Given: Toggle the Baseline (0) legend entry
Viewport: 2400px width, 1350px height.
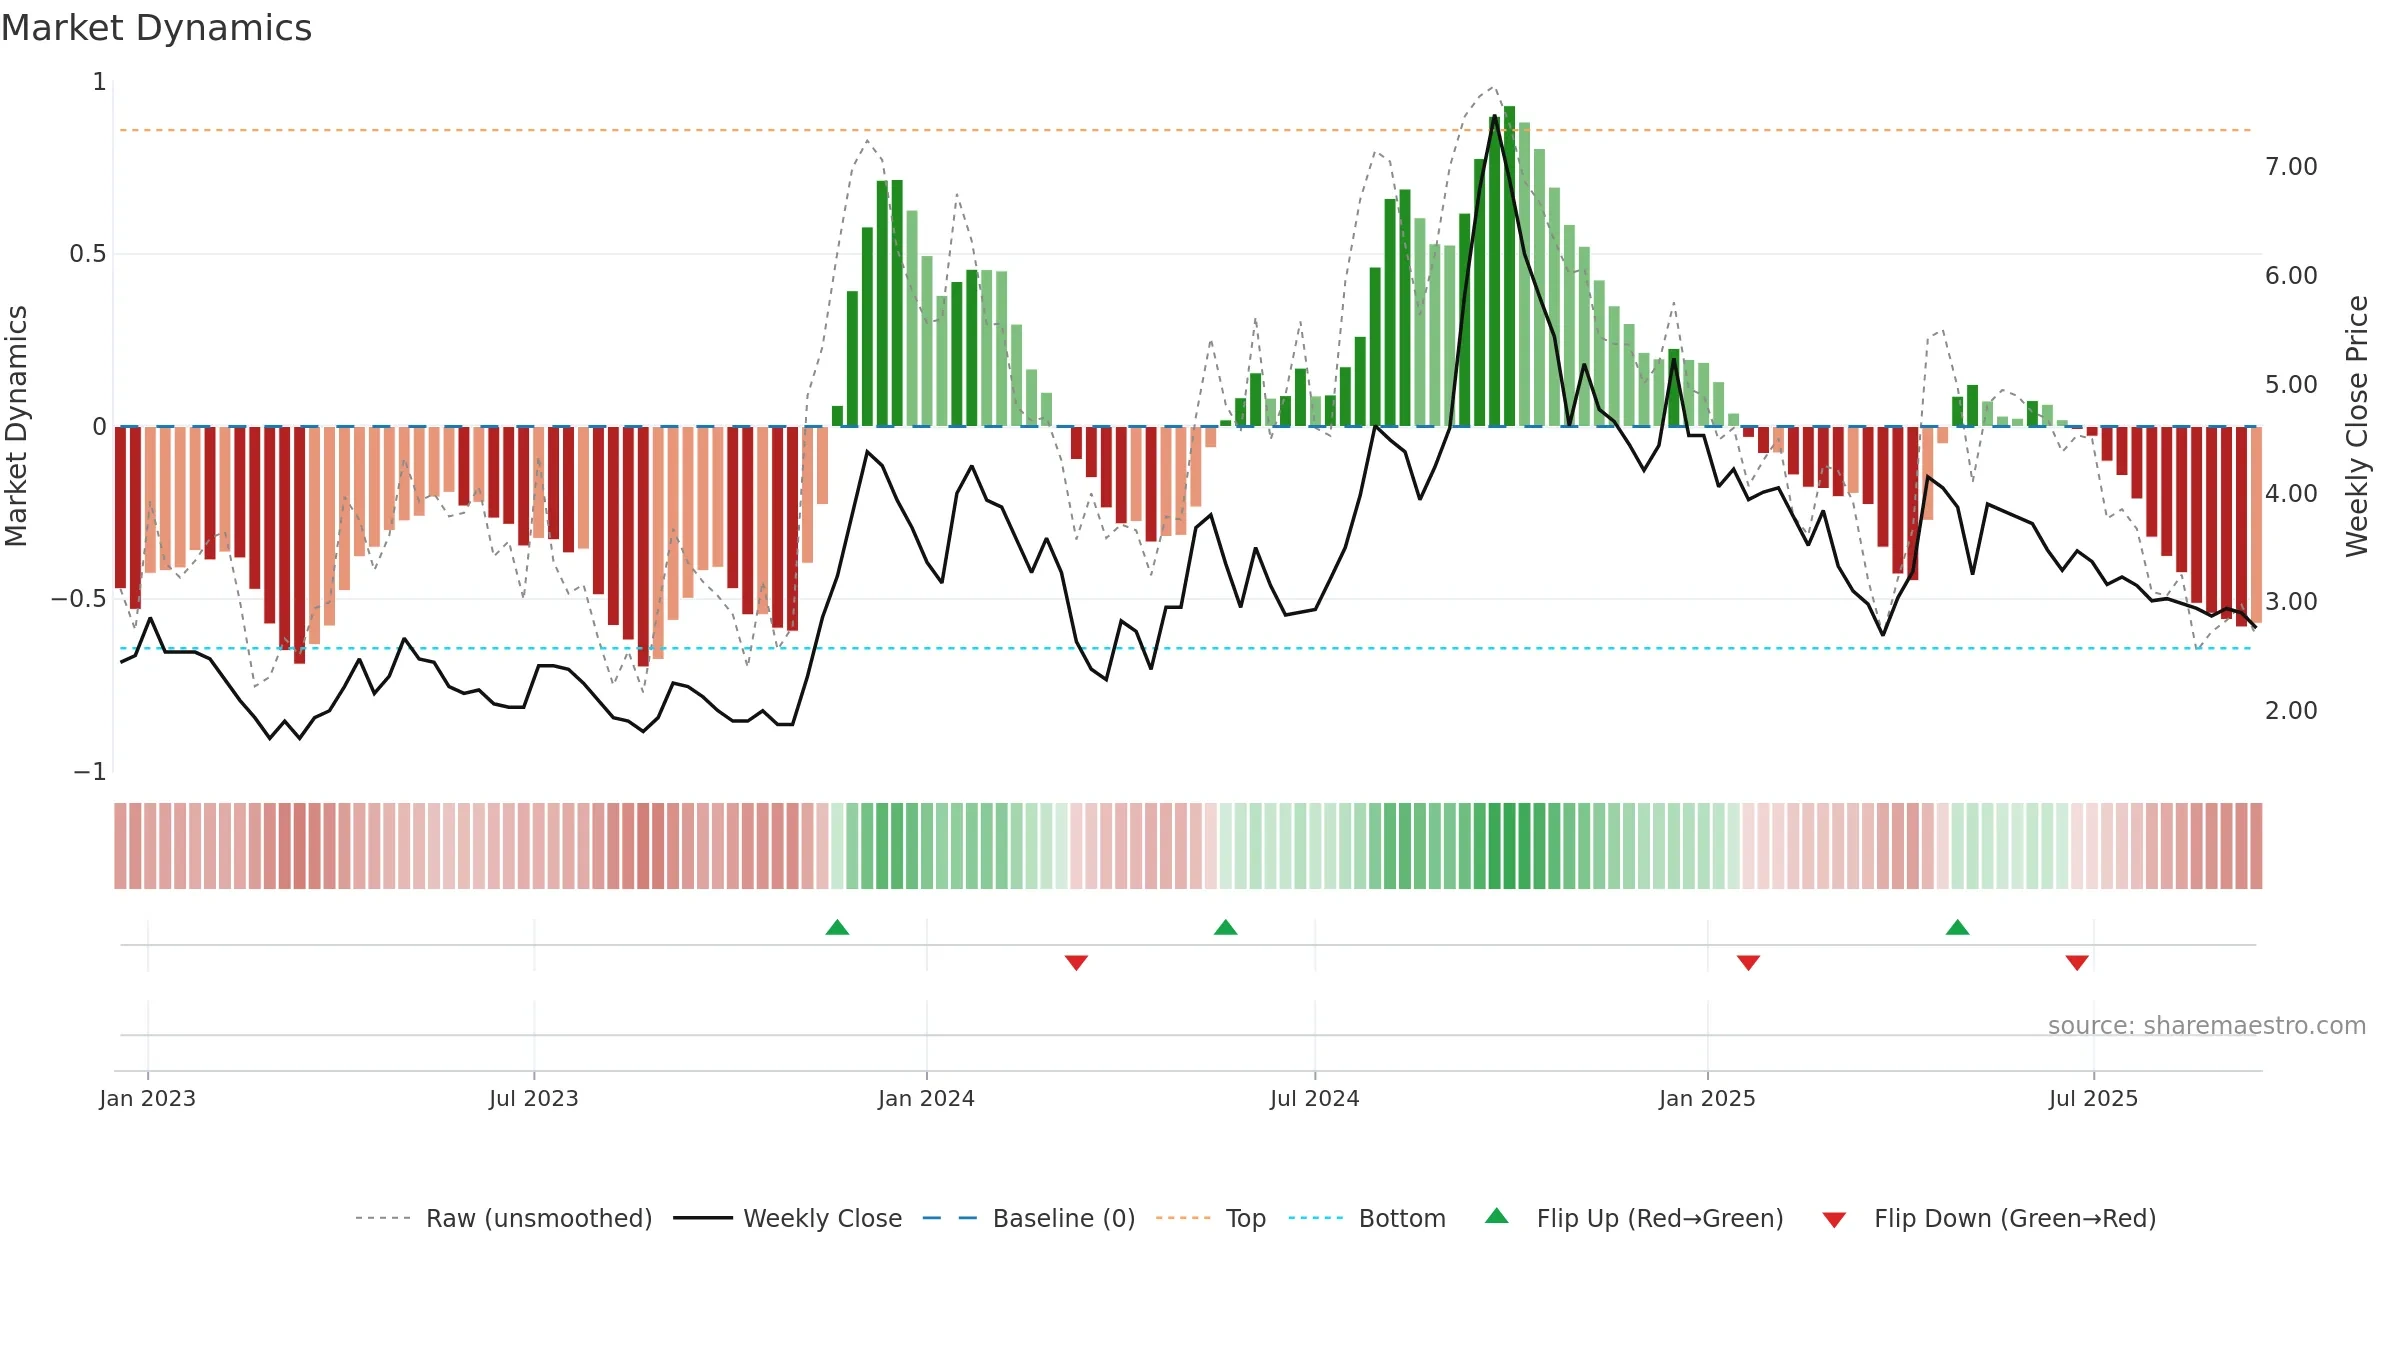Looking at the screenshot, I should coord(1028,1218).
